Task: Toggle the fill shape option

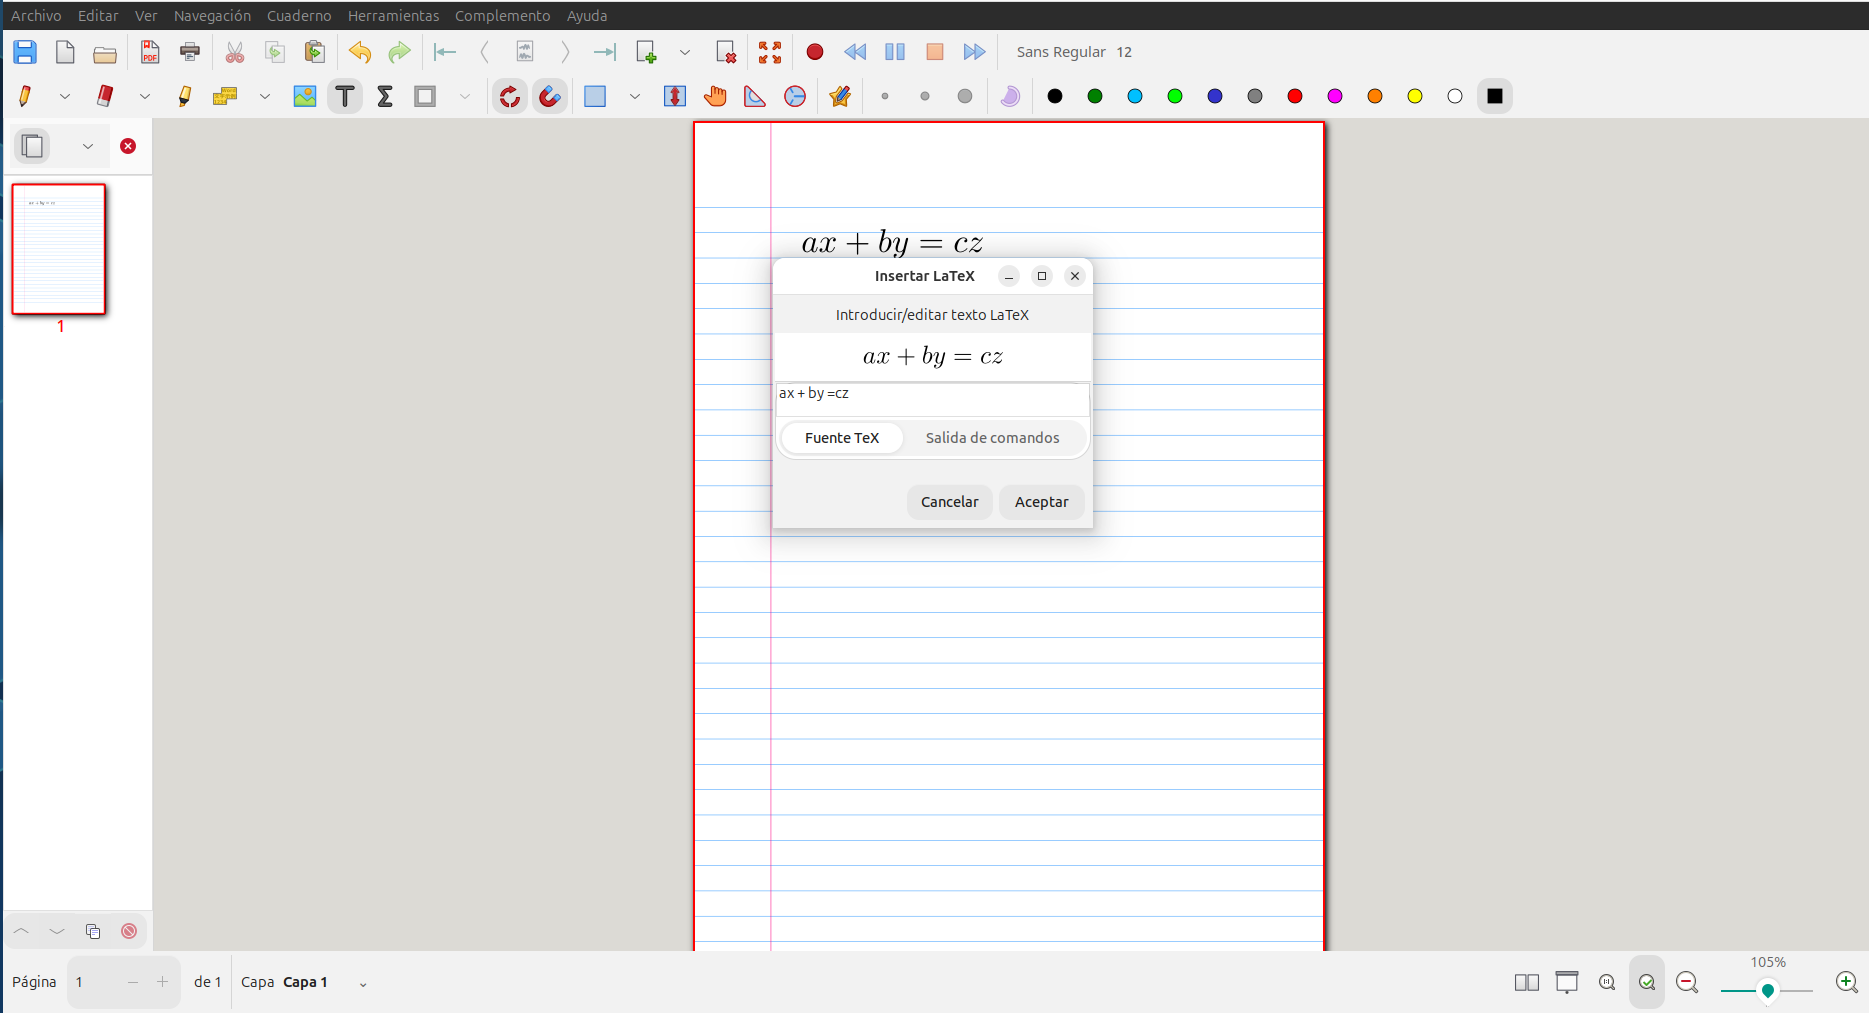Action: tap(1010, 96)
